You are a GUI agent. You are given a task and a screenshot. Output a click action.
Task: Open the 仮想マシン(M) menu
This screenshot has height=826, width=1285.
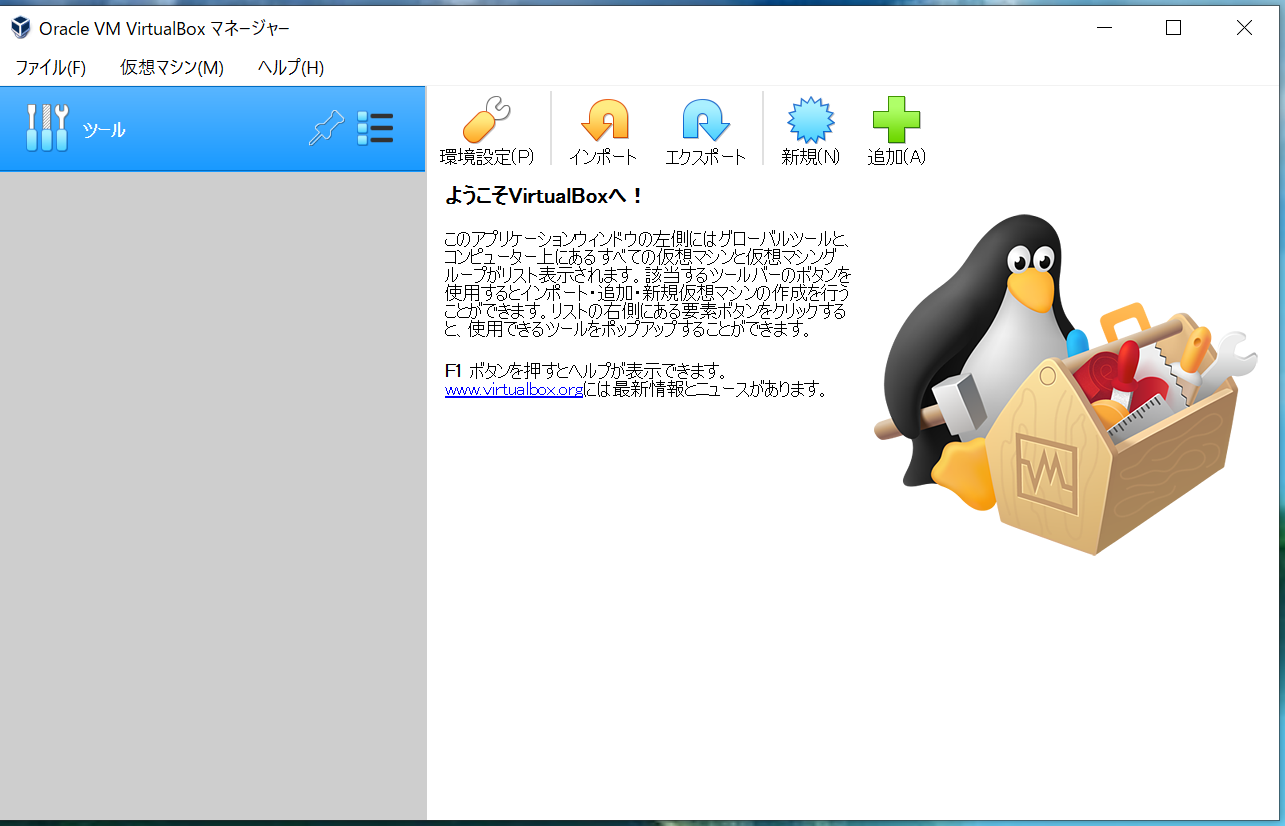coord(172,67)
